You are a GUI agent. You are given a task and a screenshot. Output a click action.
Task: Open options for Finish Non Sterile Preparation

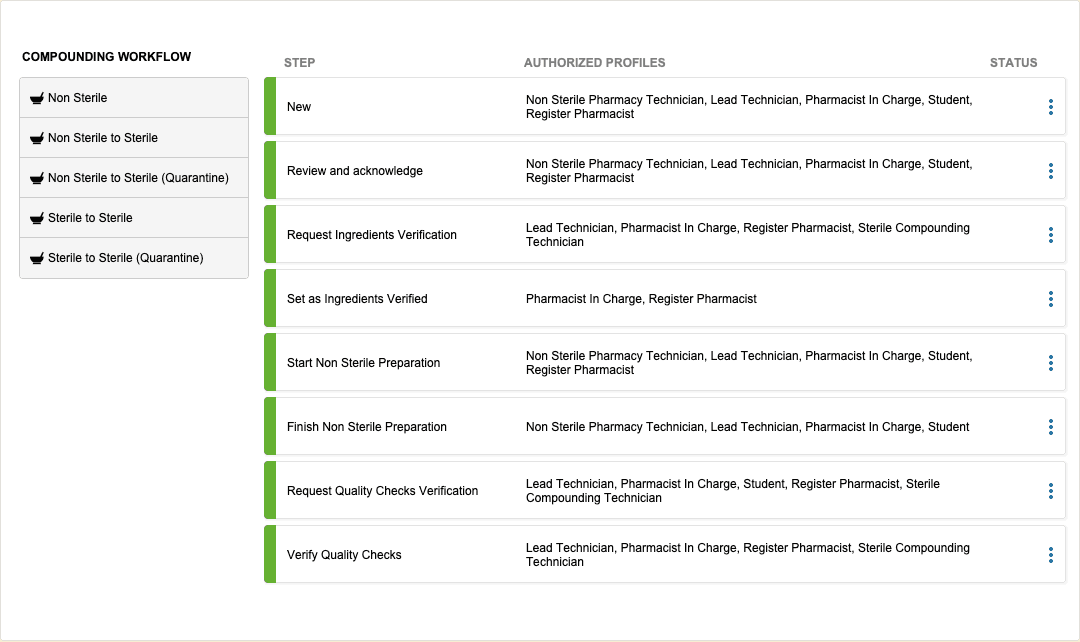1050,427
